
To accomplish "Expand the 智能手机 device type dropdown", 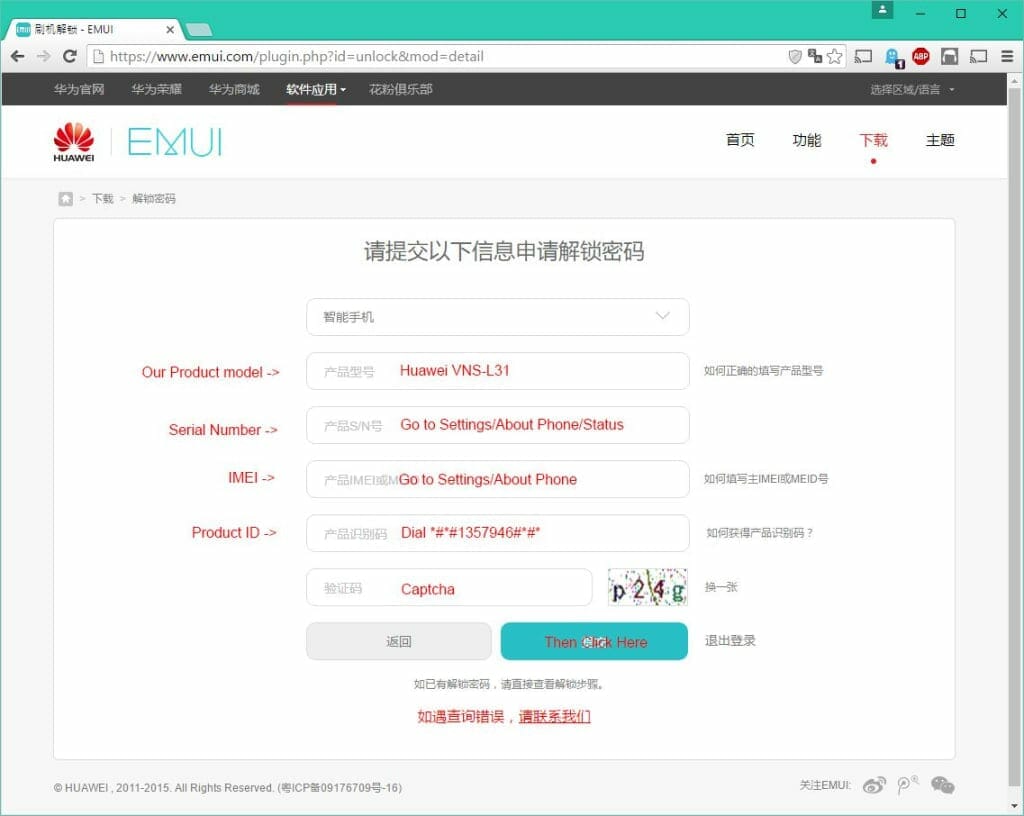I will 497,317.
